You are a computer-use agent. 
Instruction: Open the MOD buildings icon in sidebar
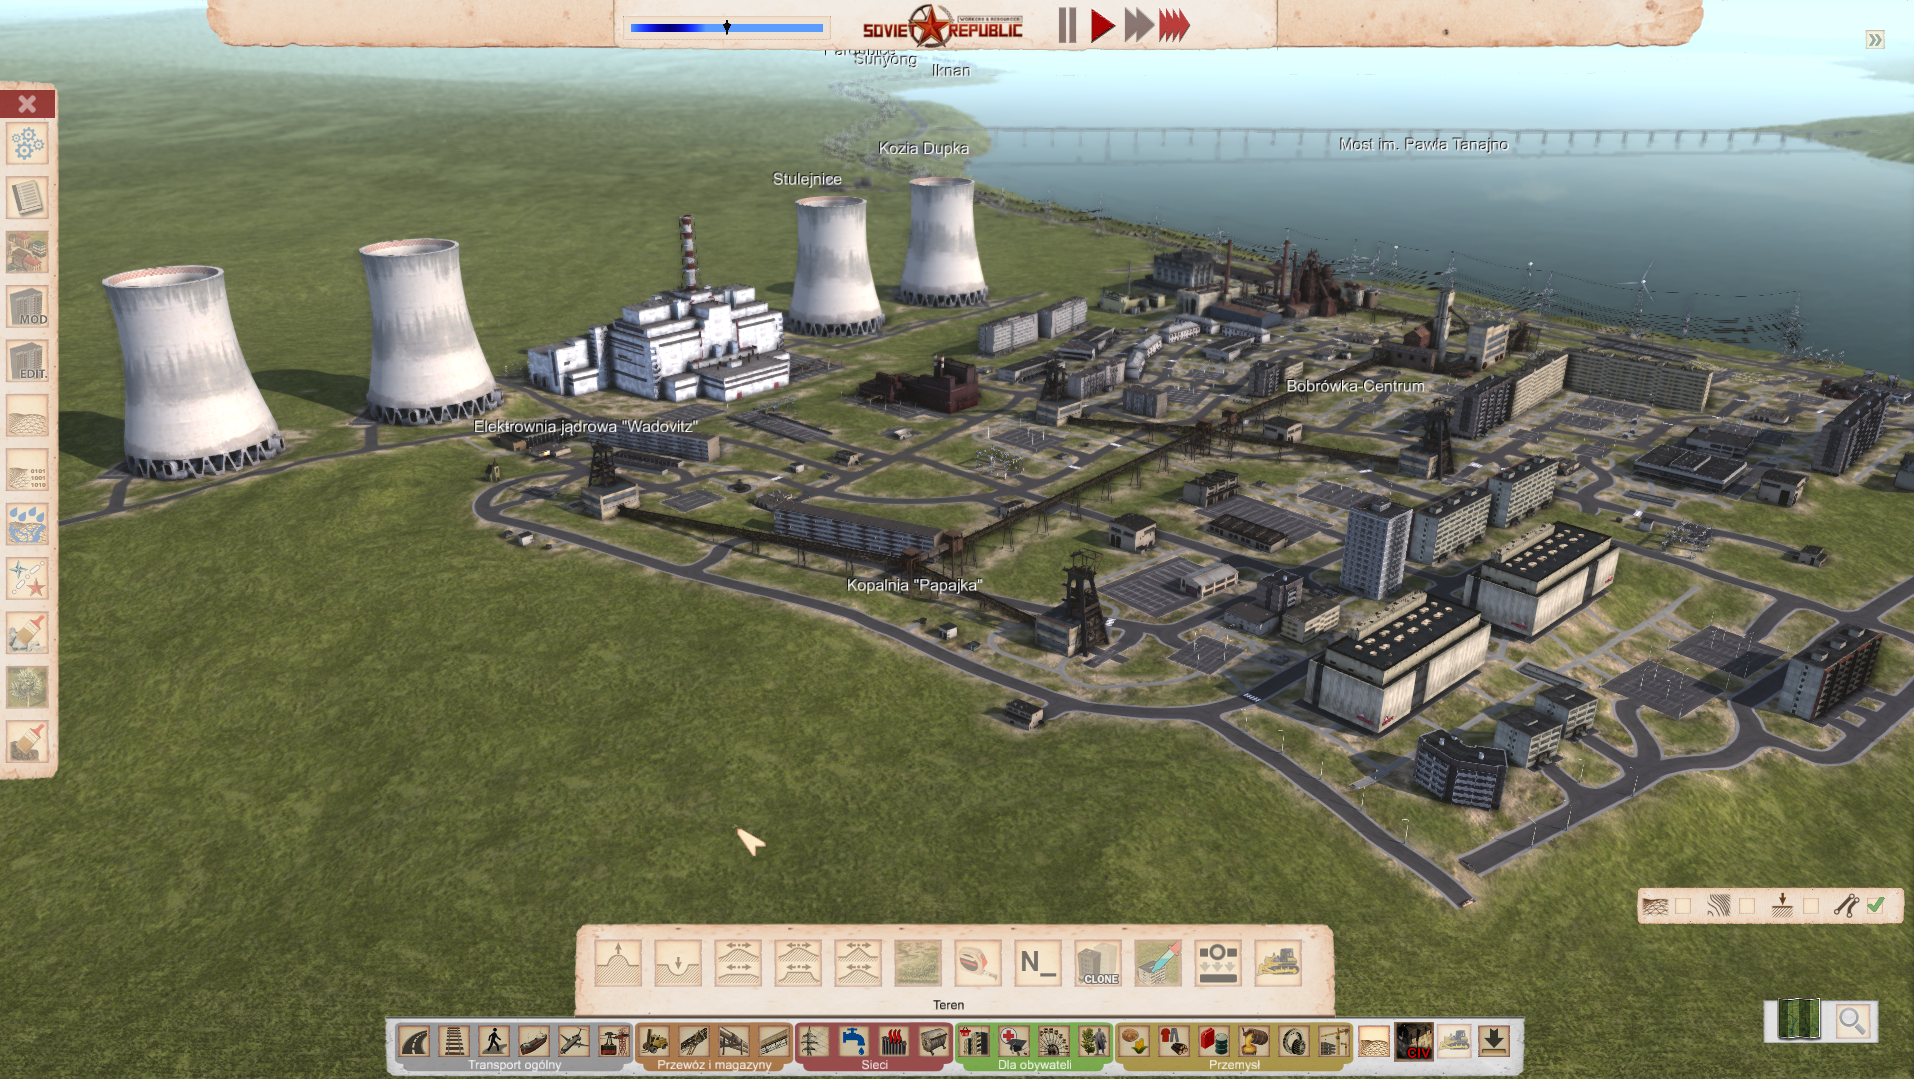[x=27, y=307]
